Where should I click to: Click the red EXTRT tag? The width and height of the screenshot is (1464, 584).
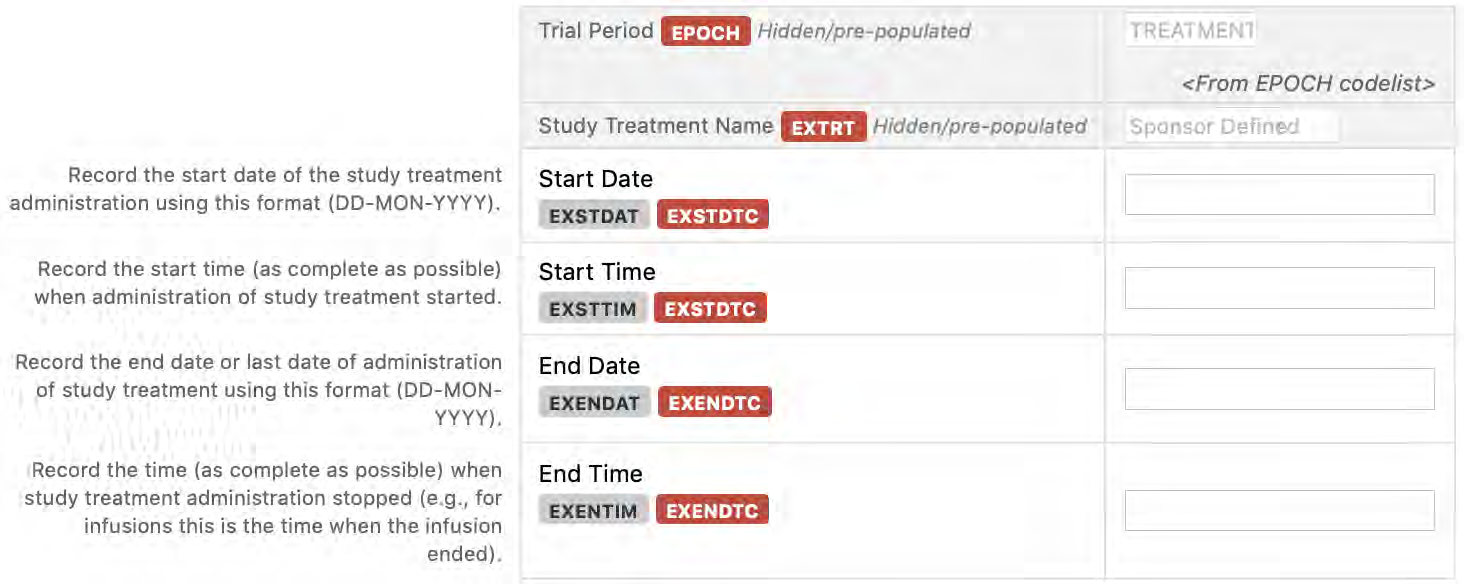(823, 127)
